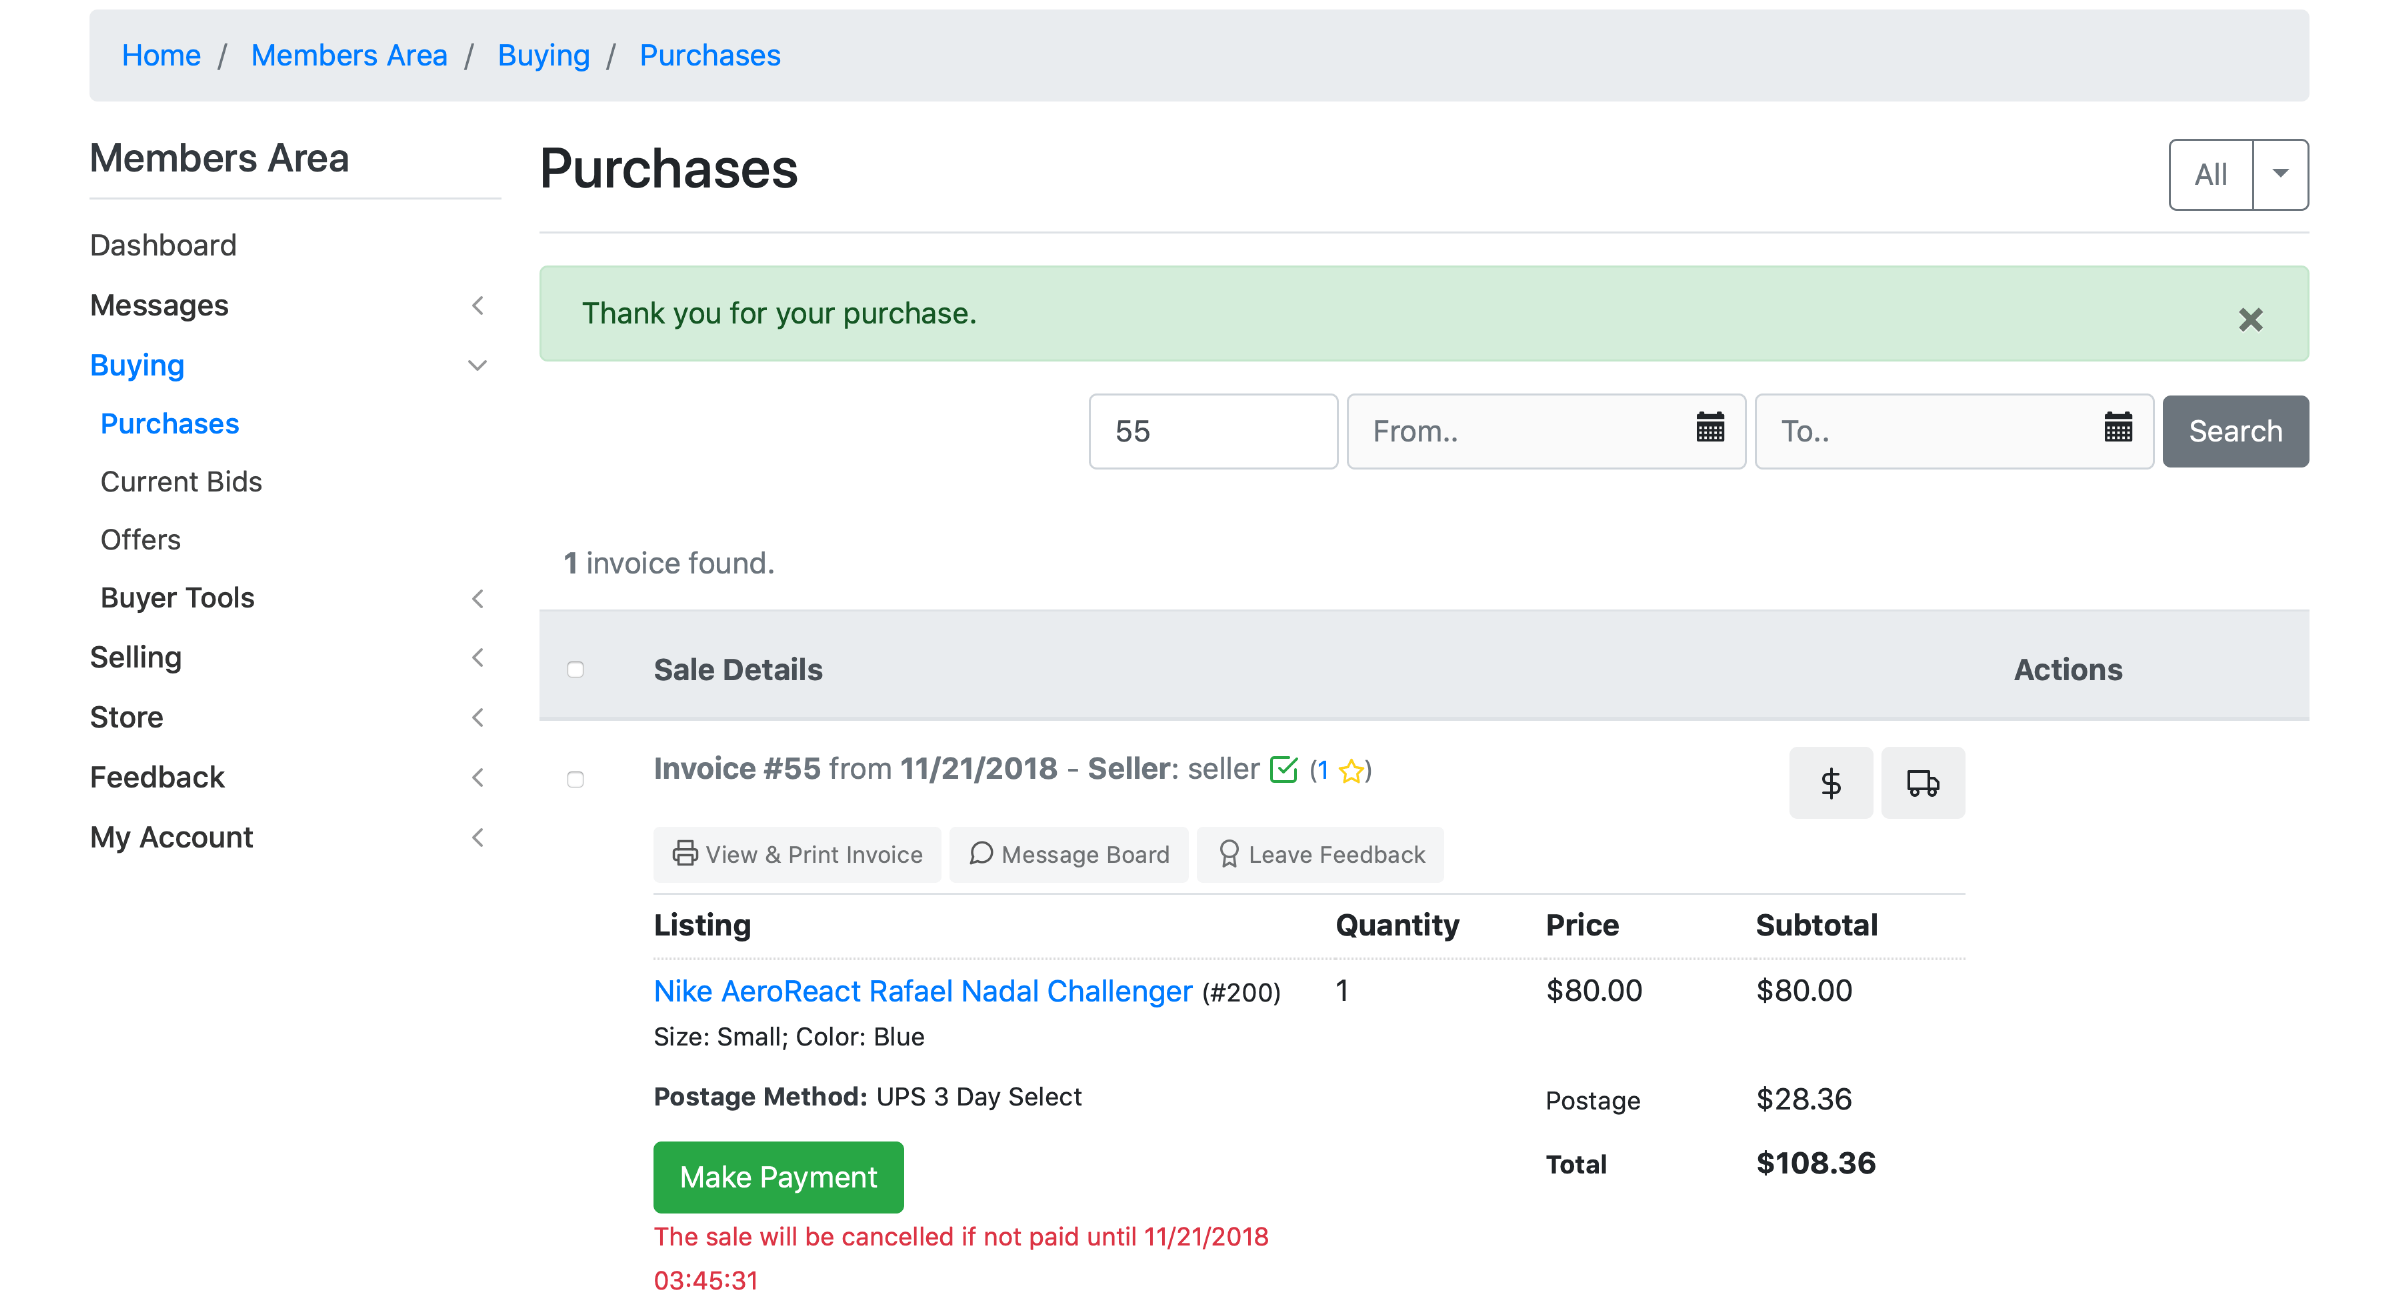The height and width of the screenshot is (1300, 2400).
Task: Check the select-all checkbox in header
Action: (x=575, y=670)
